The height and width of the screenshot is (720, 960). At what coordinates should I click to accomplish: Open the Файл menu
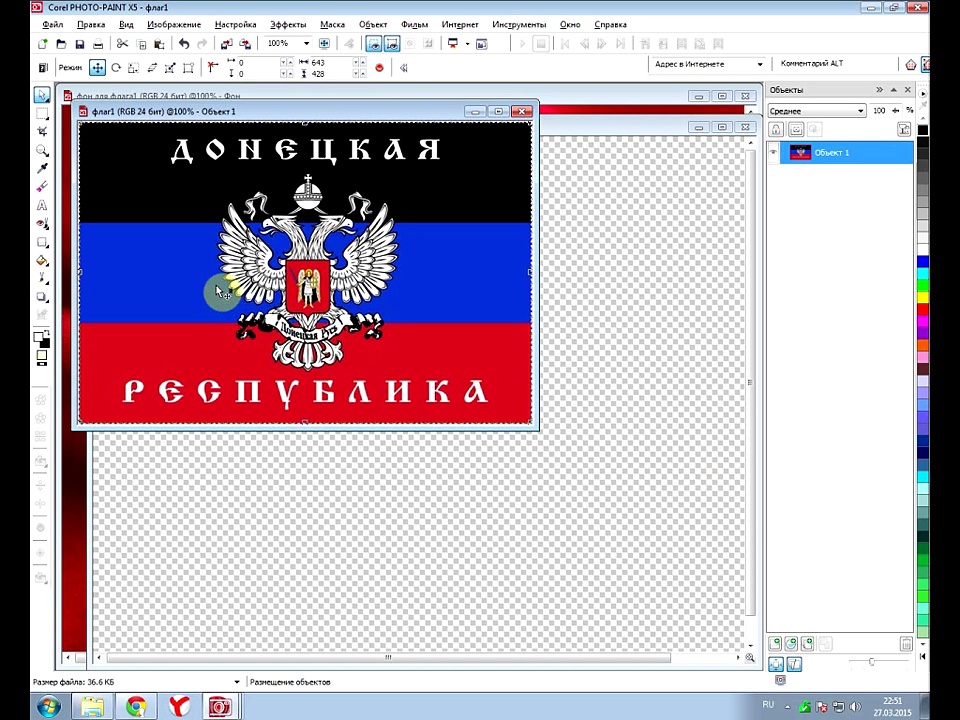point(53,24)
